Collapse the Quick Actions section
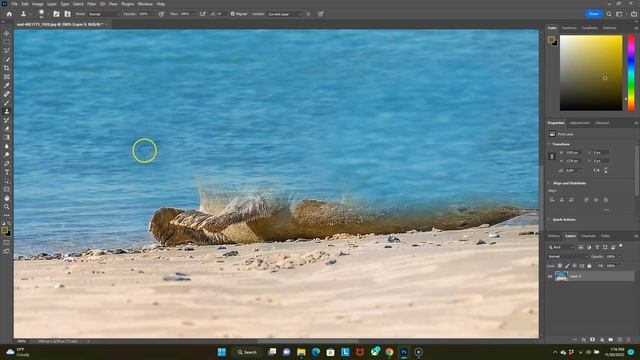 (x=549, y=220)
